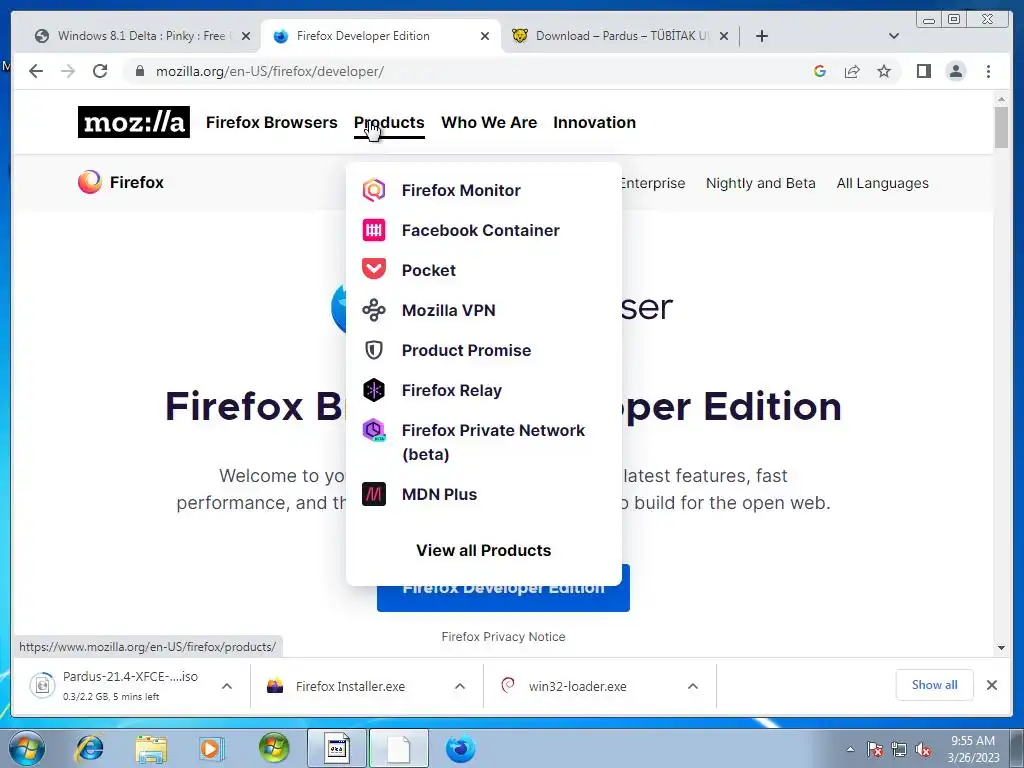
Task: Click the Action Center flag tray icon
Action: [875, 750]
